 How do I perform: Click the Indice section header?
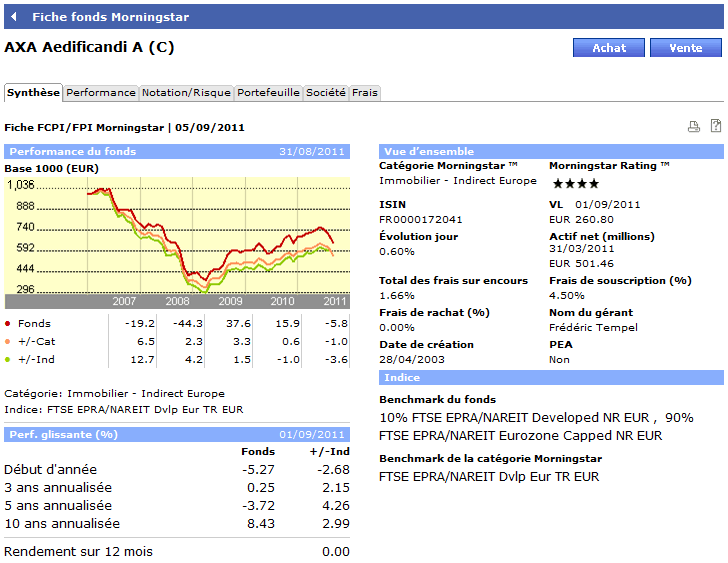551,377
